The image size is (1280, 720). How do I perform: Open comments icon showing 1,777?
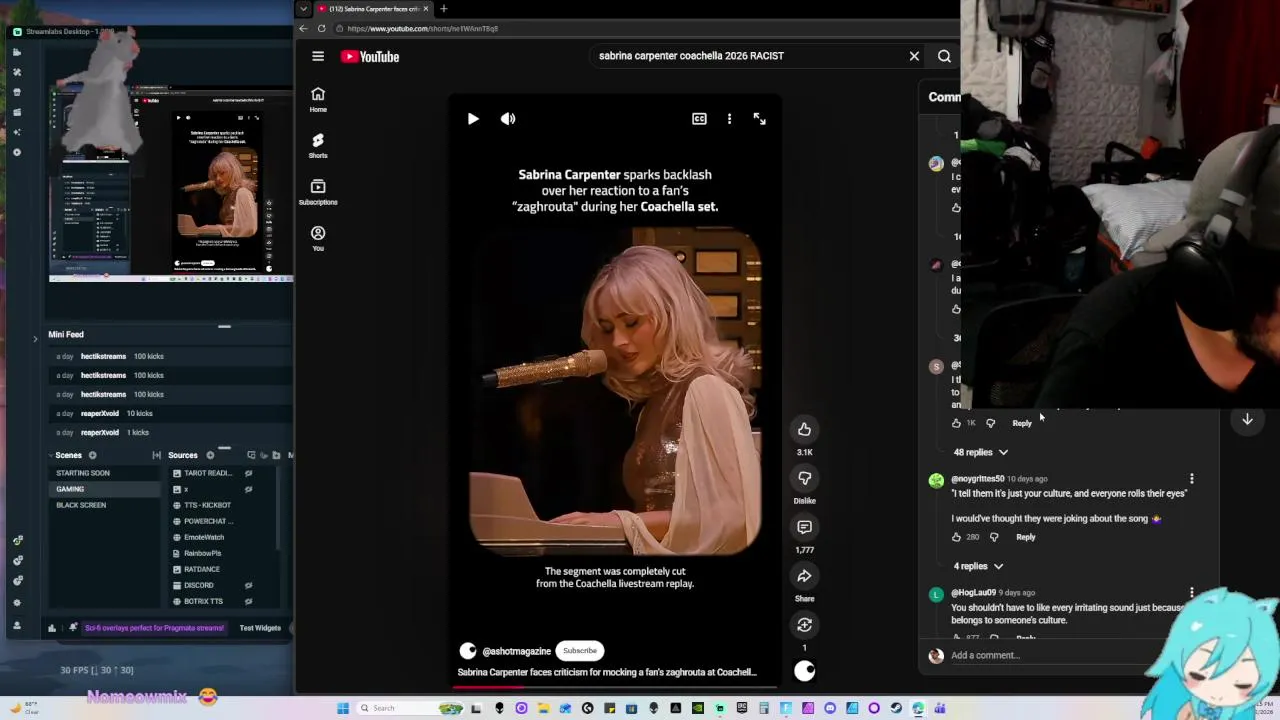804,527
